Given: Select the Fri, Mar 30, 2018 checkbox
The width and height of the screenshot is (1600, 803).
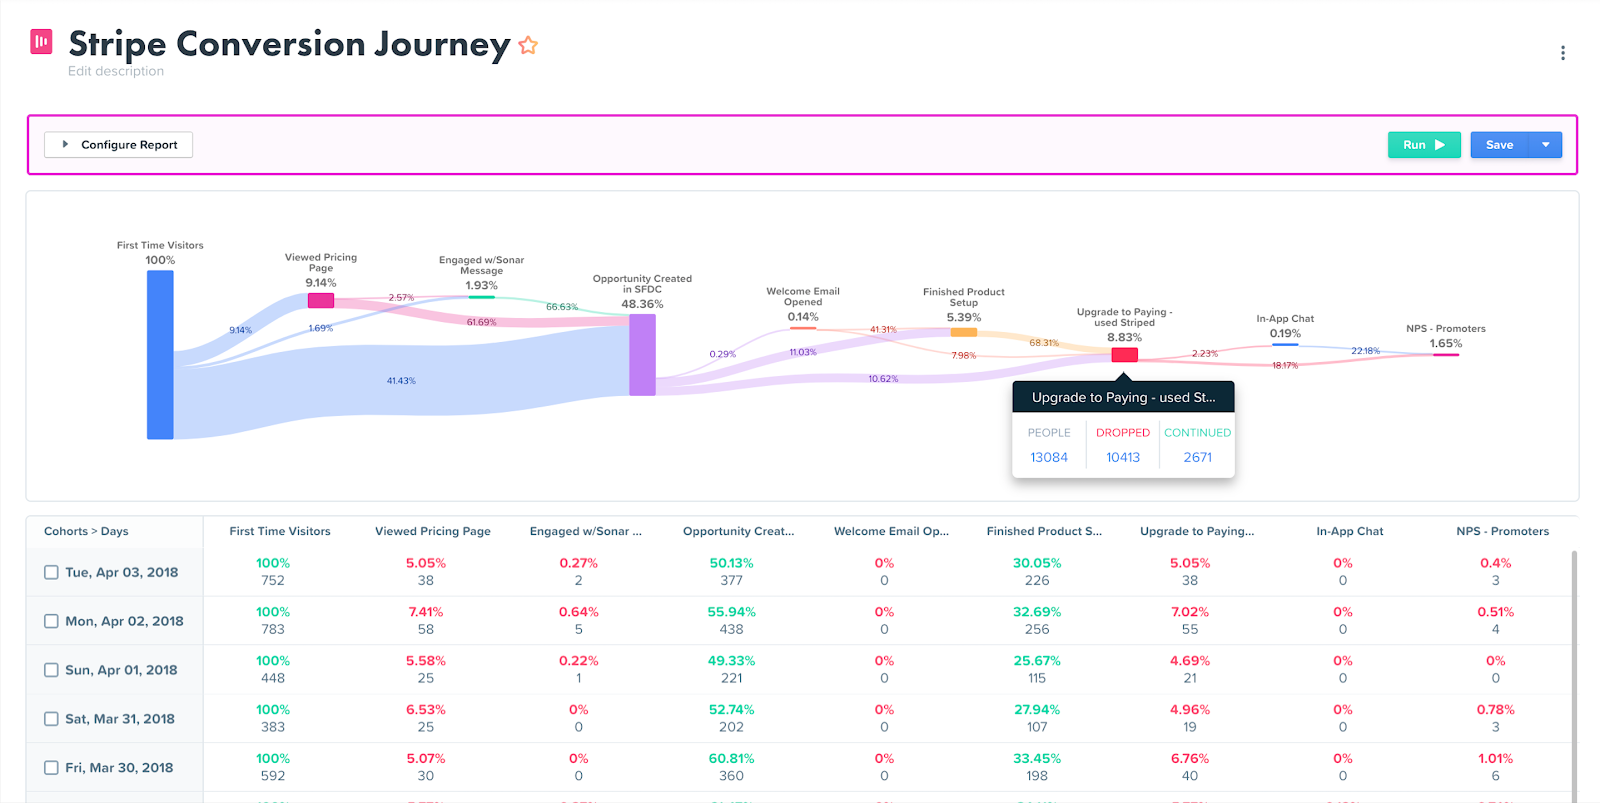Looking at the screenshot, I should [51, 768].
